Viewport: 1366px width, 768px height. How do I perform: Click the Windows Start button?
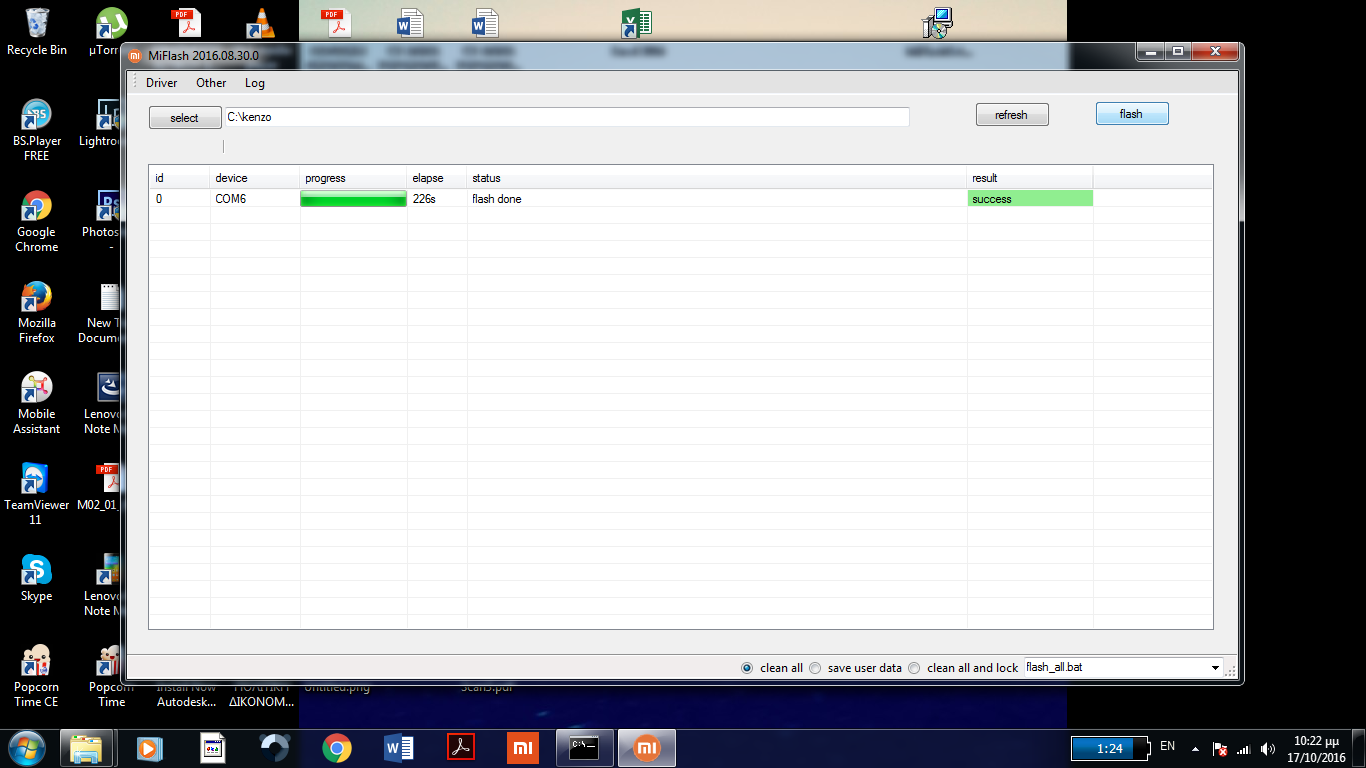[25, 748]
